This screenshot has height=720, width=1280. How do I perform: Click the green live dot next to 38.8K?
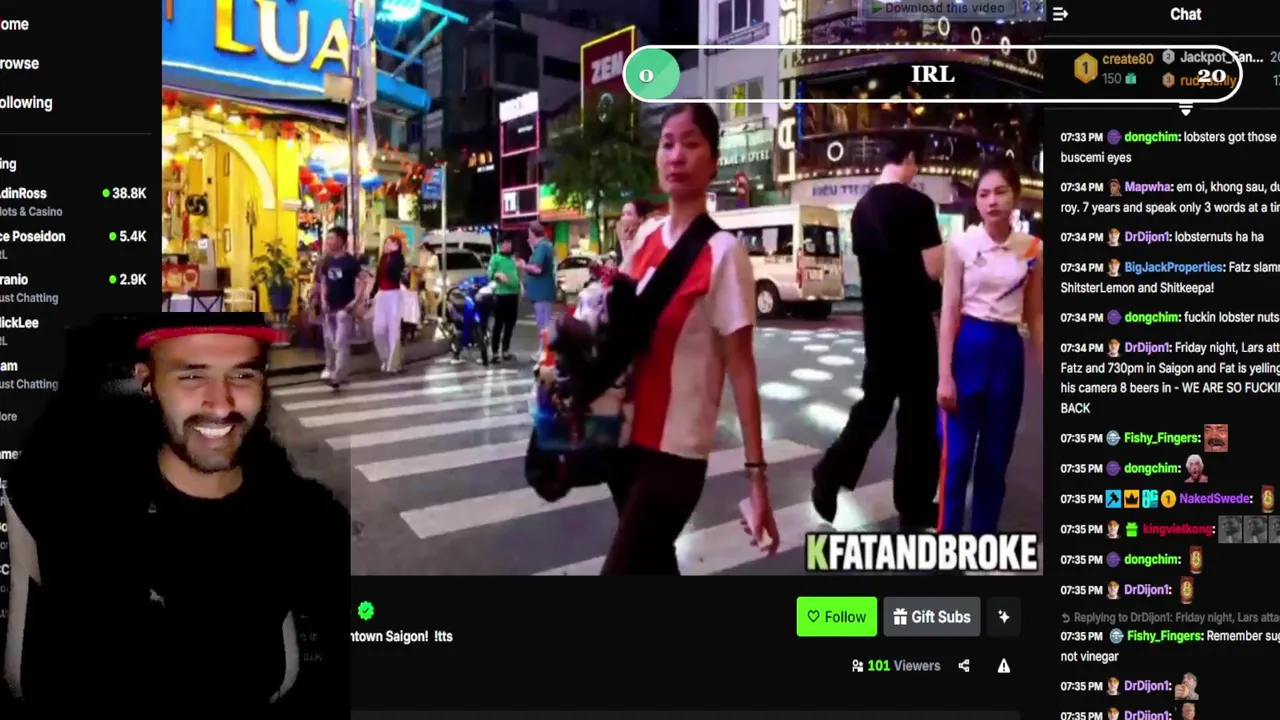pos(106,193)
